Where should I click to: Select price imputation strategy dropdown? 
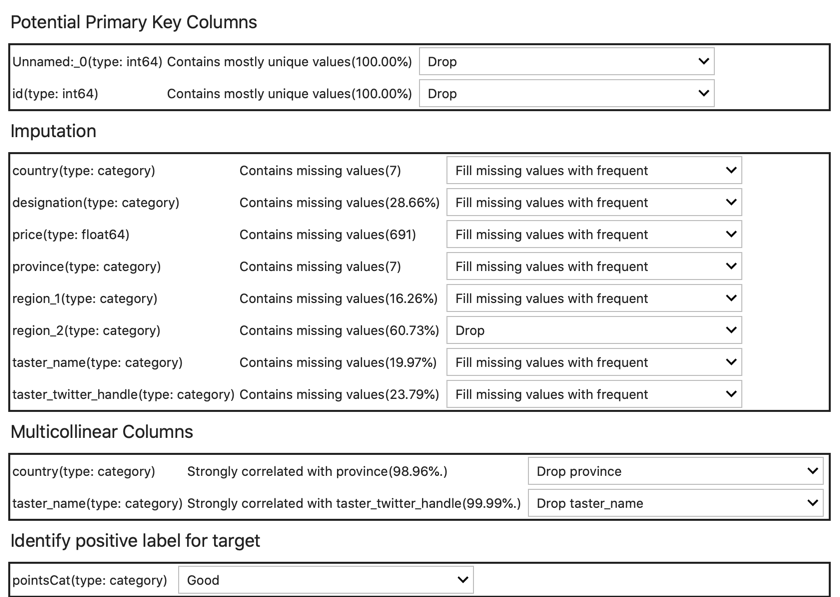pyautogui.click(x=594, y=235)
